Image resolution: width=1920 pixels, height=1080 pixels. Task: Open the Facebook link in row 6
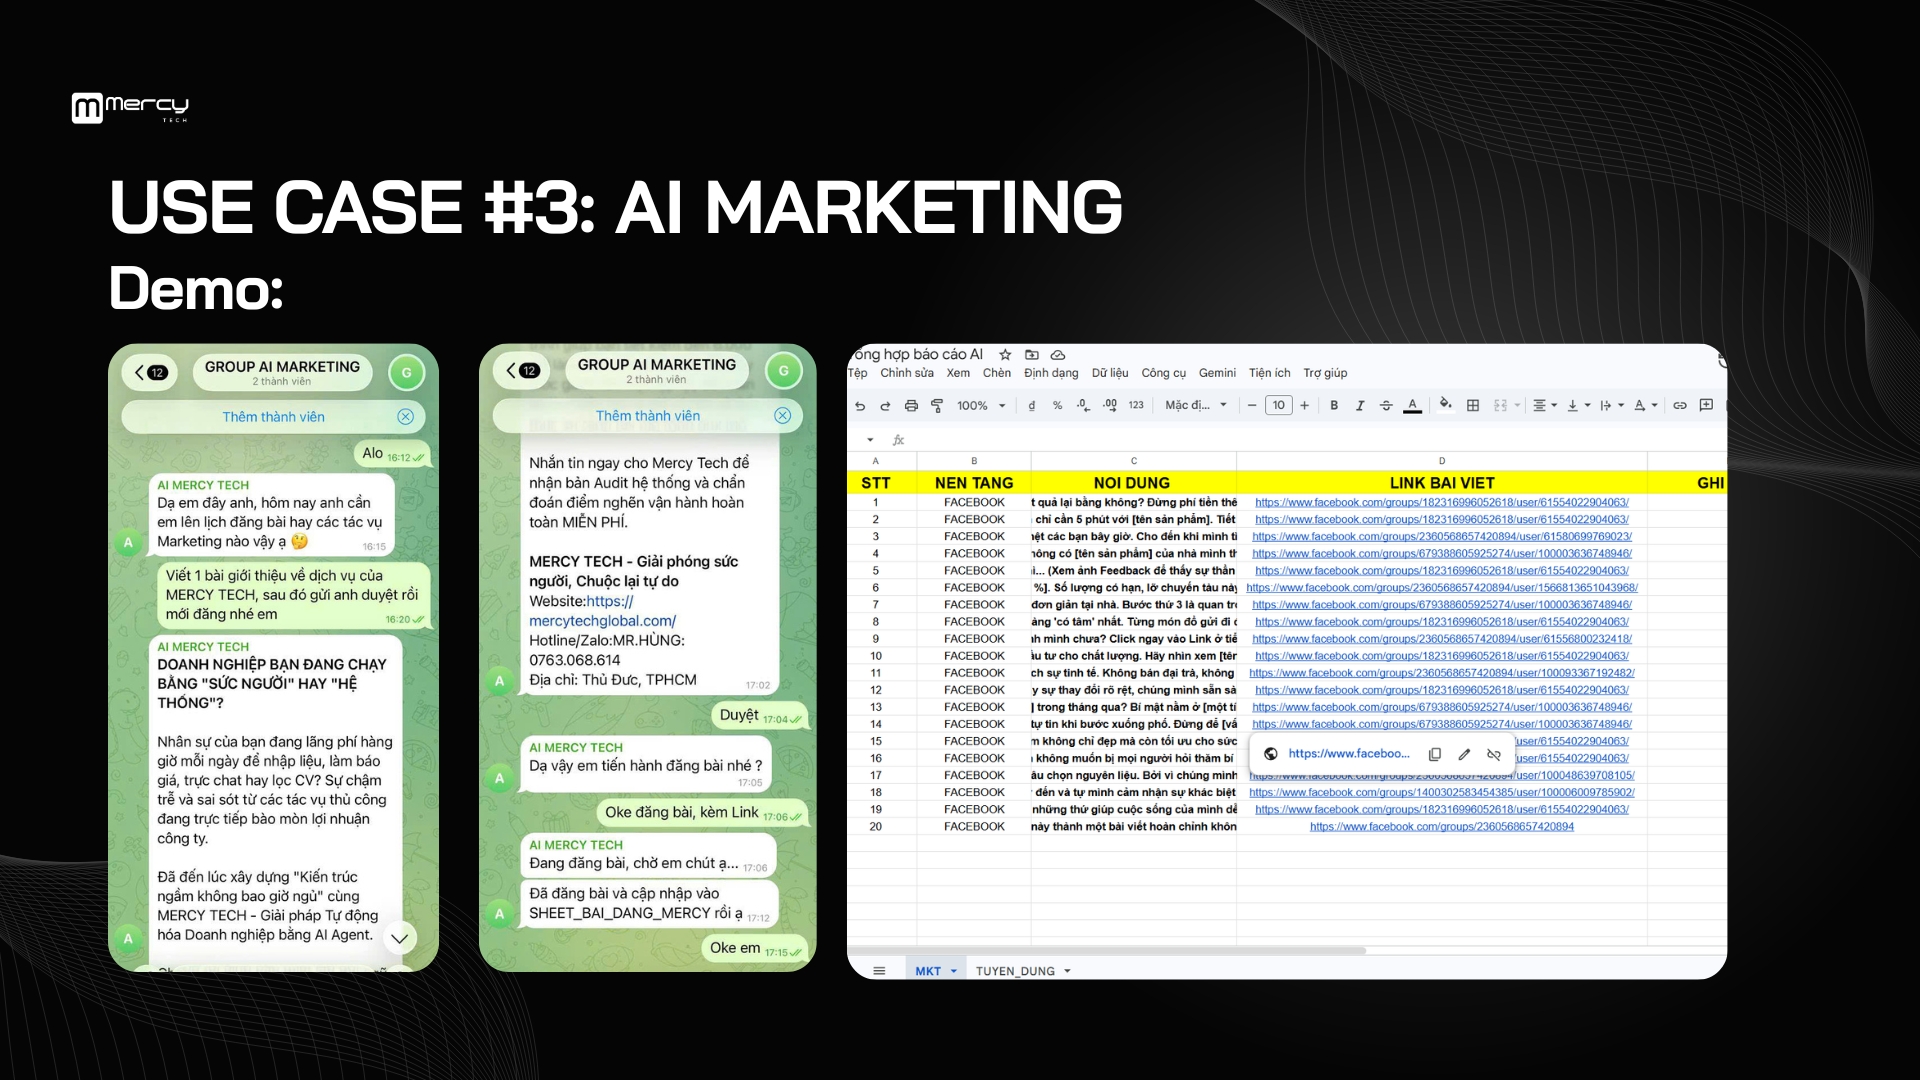(x=1442, y=588)
